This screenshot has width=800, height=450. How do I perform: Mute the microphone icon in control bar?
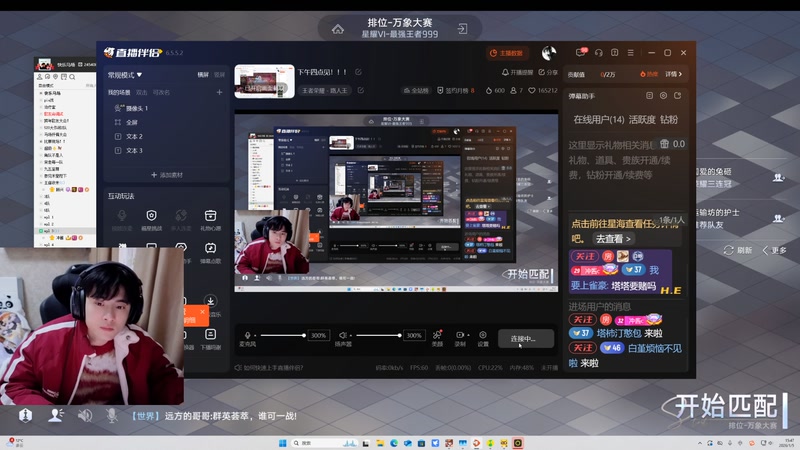[x=247, y=335]
